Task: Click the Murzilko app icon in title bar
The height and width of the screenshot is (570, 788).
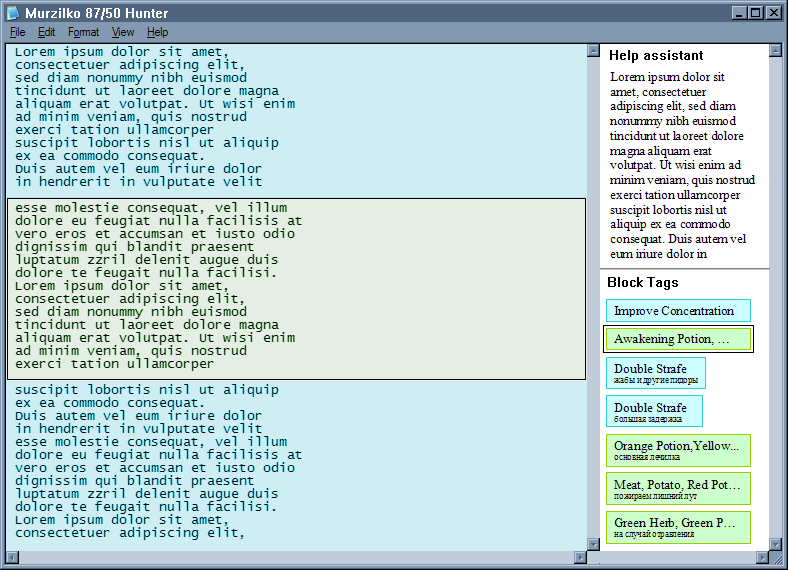Action: pos(13,13)
